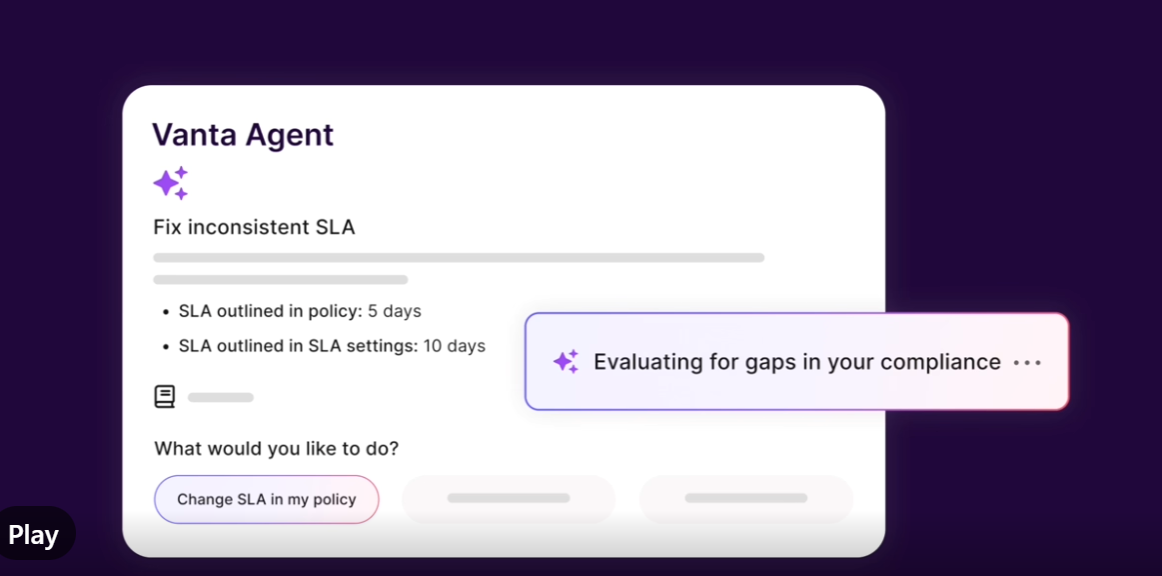
Task: Select the rightmost placeholder option button
Action: [x=746, y=498]
